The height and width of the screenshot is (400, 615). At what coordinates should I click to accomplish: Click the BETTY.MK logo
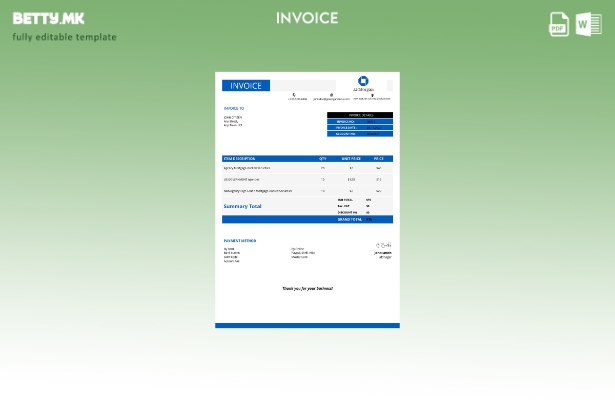(x=48, y=18)
